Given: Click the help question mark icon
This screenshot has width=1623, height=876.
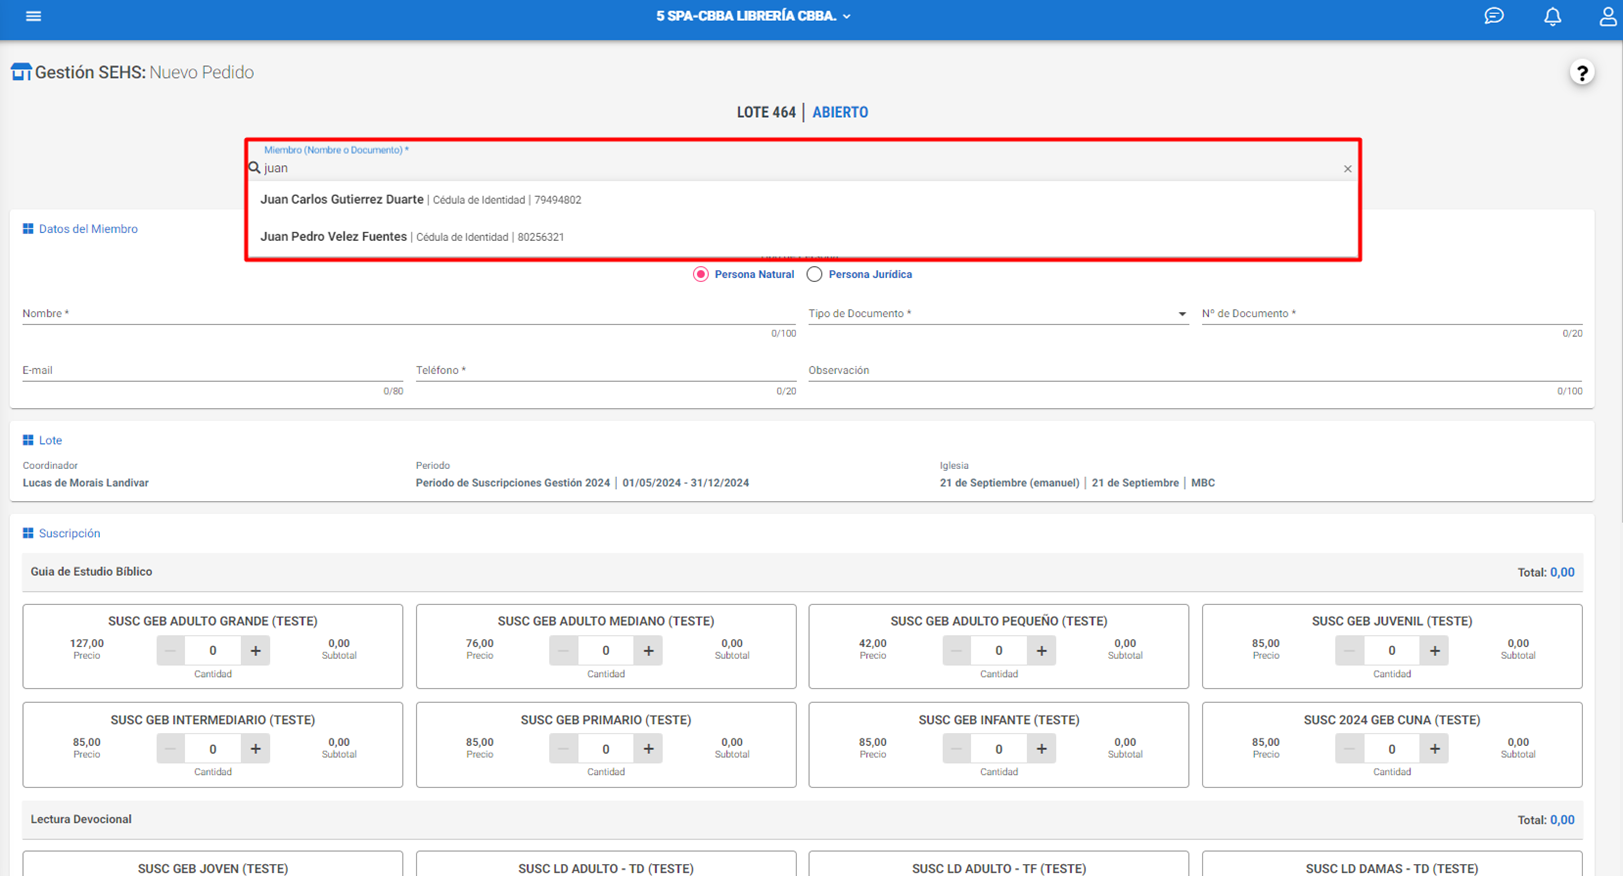Looking at the screenshot, I should [x=1581, y=73].
